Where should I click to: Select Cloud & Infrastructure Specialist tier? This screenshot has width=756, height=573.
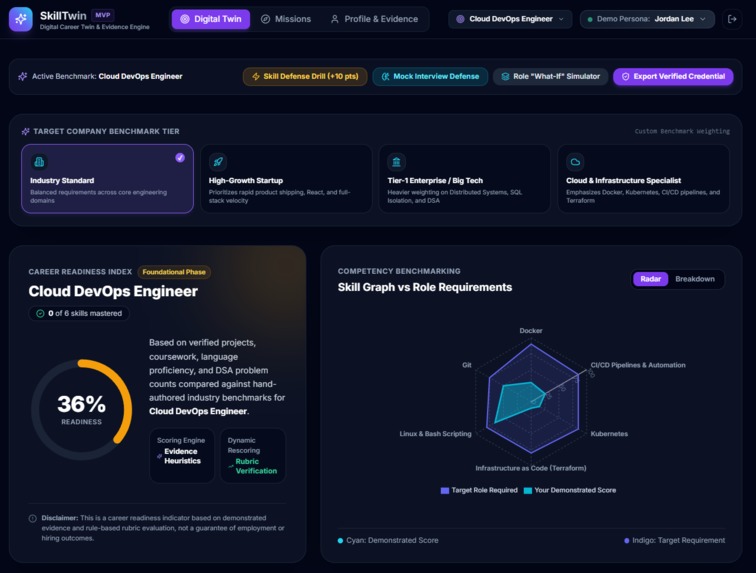(x=644, y=179)
